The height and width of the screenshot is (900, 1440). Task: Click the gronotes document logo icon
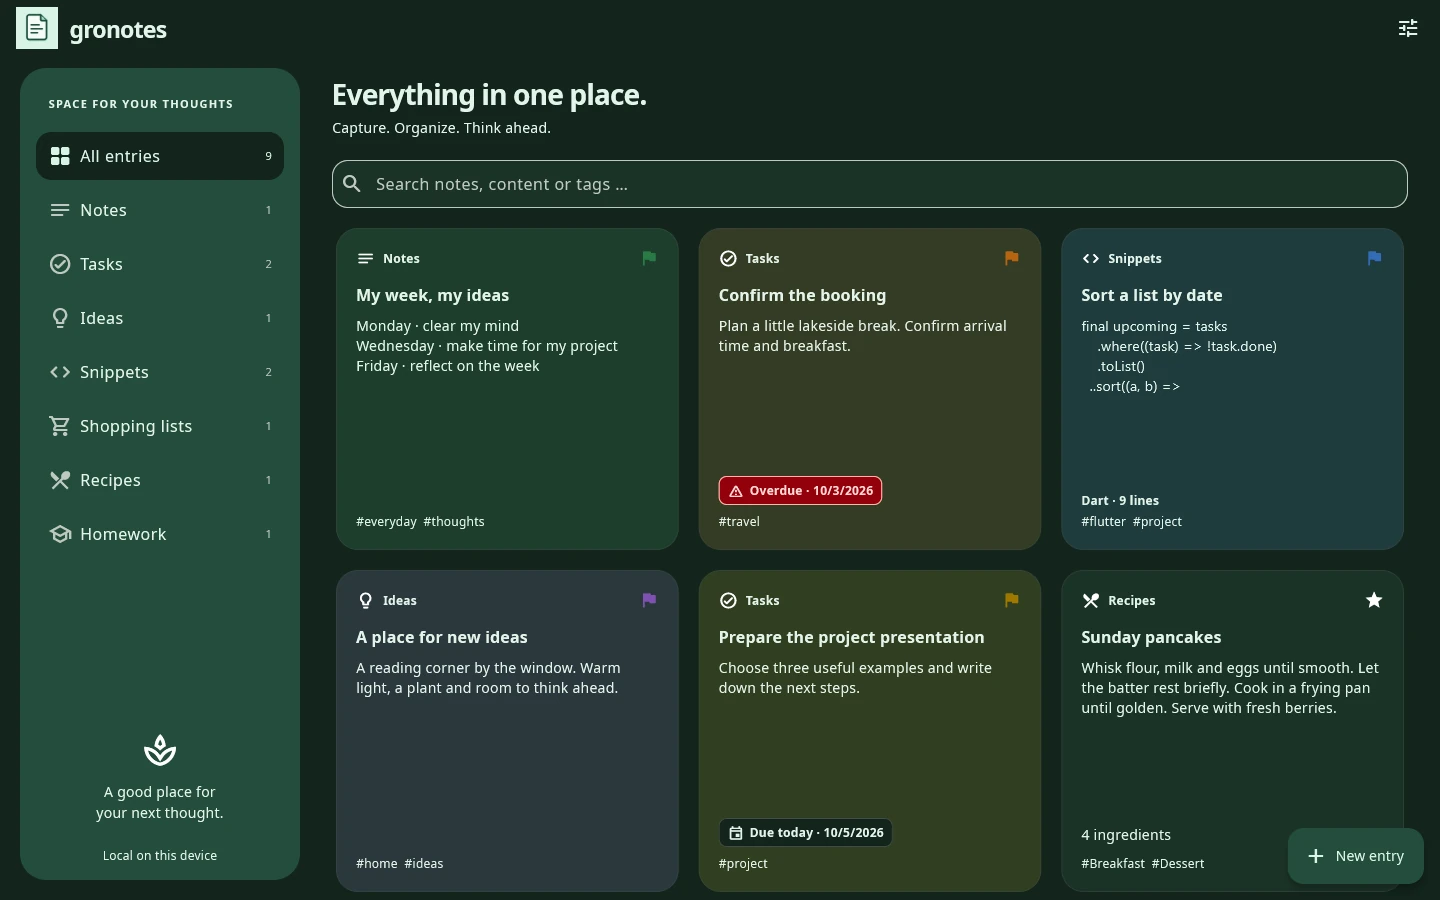[37, 28]
